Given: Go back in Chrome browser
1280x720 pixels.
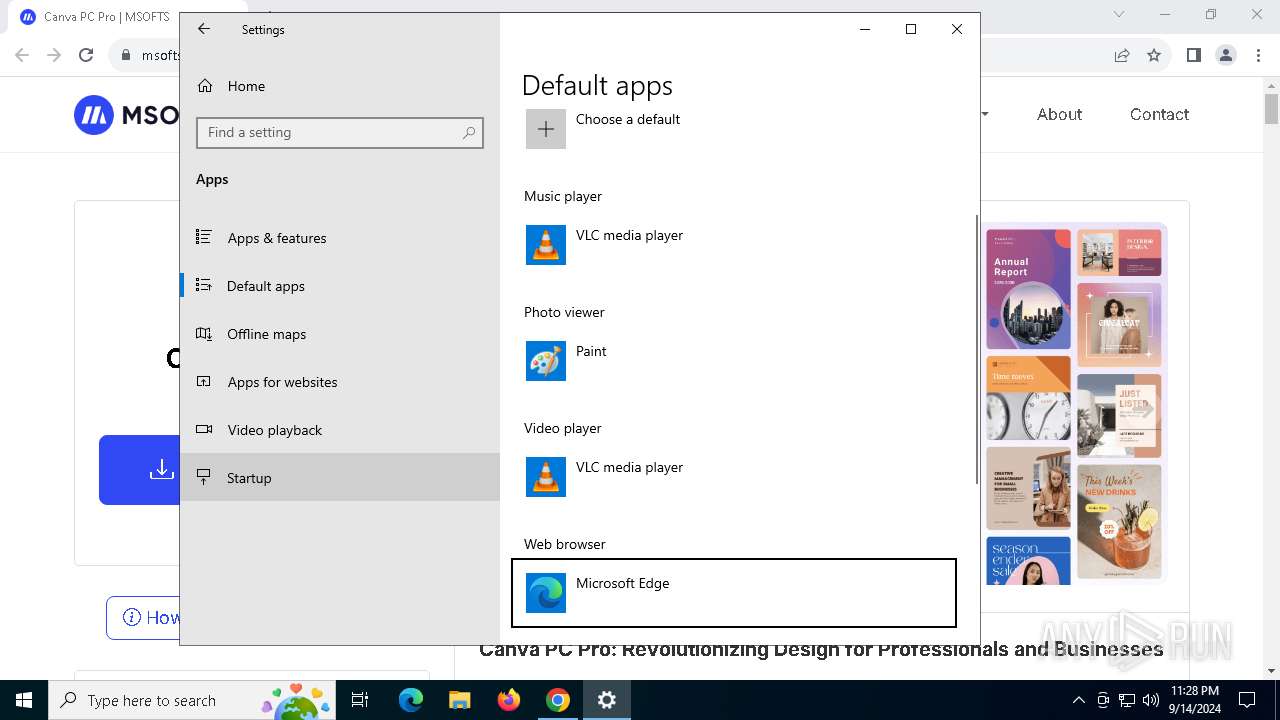Looking at the screenshot, I should pyautogui.click(x=22, y=55).
